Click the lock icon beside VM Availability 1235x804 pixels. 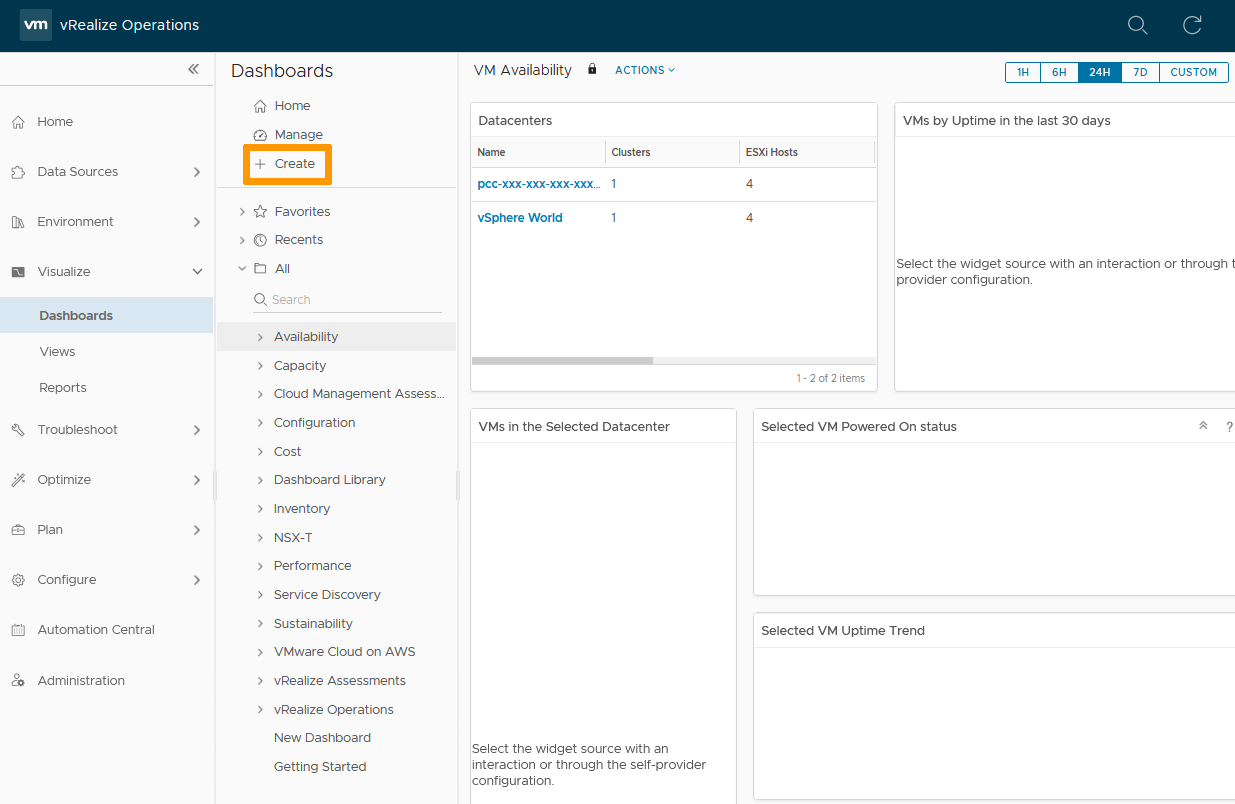click(592, 70)
